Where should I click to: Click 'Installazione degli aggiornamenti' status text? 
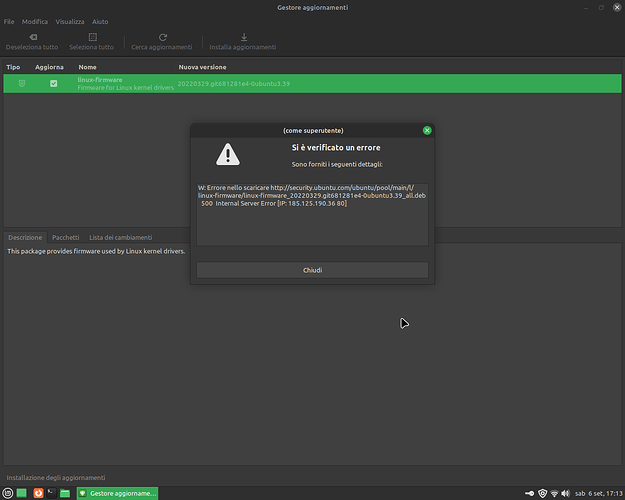coord(56,478)
